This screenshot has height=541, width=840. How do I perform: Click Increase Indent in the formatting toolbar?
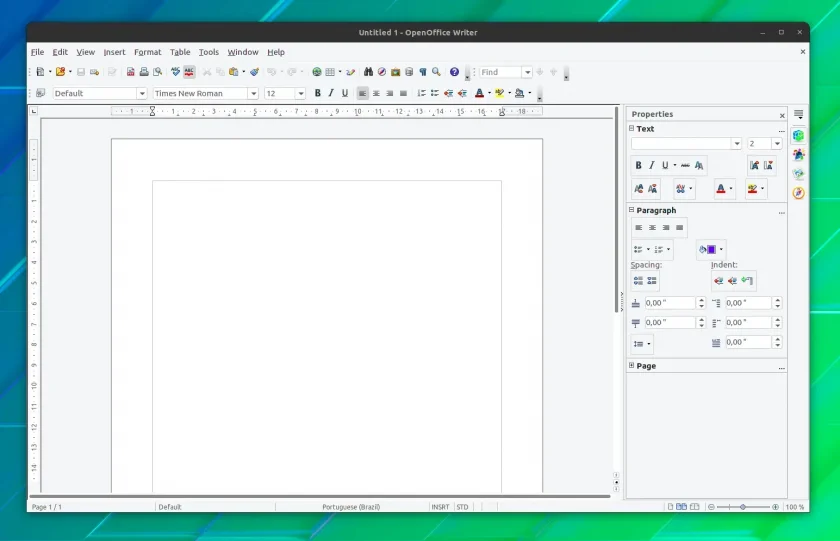point(462,93)
